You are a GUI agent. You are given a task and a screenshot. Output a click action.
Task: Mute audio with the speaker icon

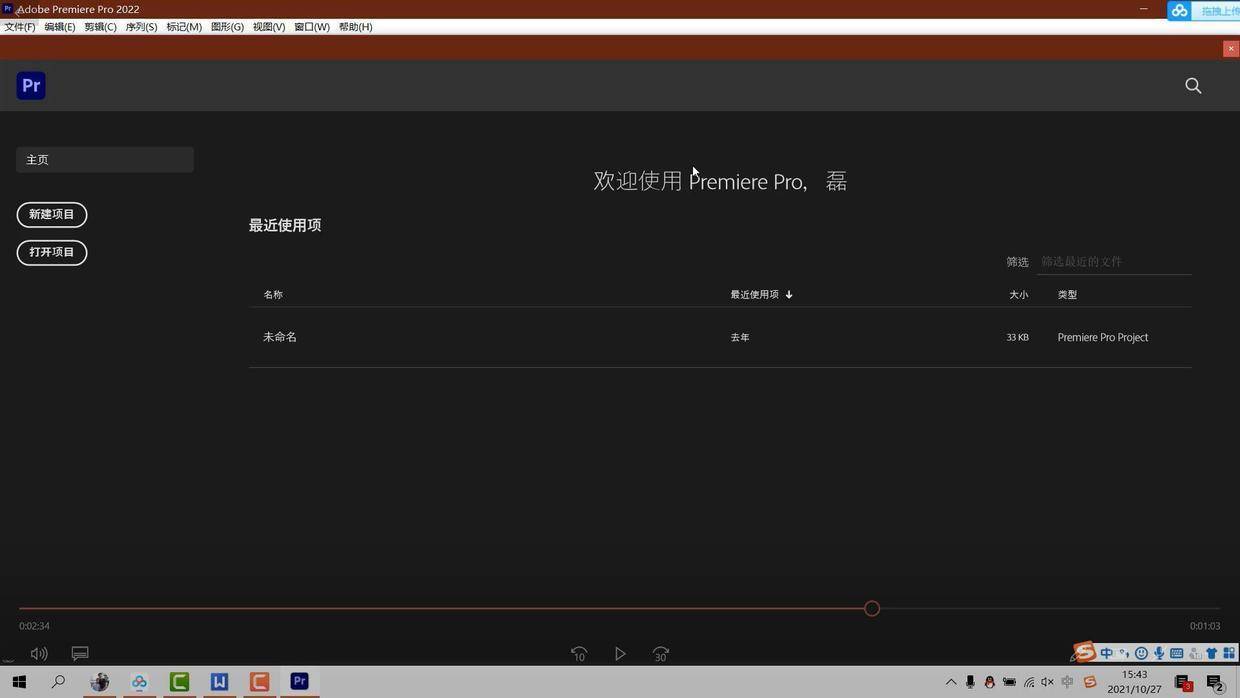38,653
